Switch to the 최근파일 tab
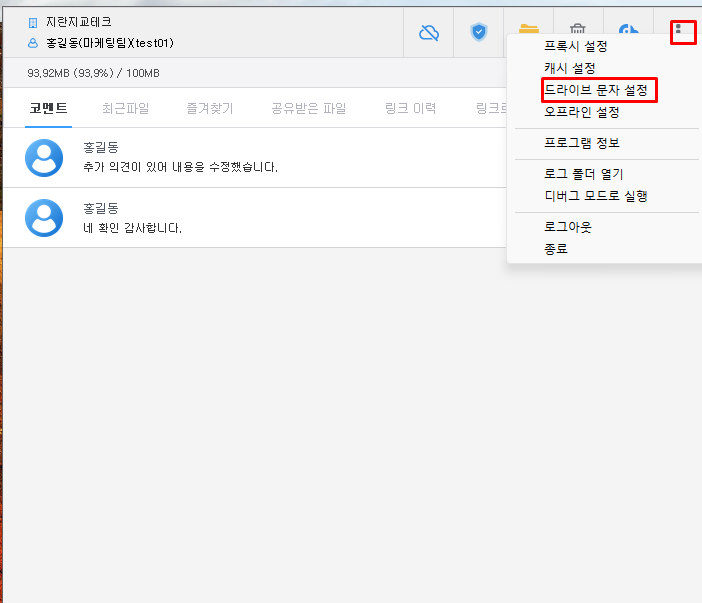 [x=125, y=108]
